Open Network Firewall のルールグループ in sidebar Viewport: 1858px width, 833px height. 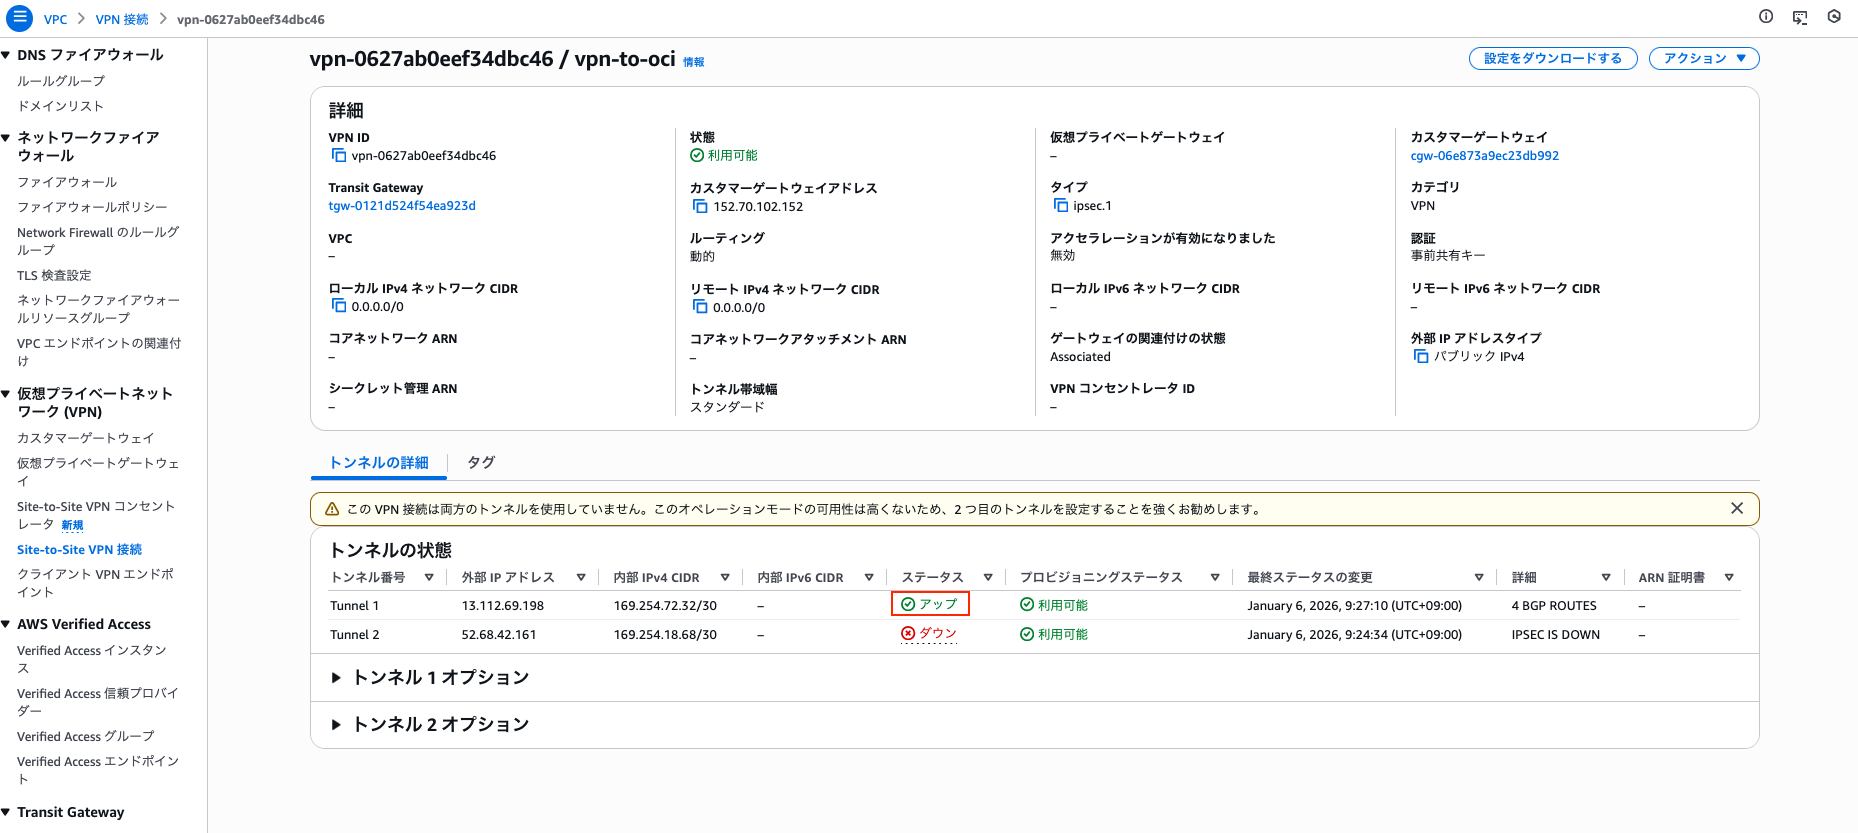98,241
